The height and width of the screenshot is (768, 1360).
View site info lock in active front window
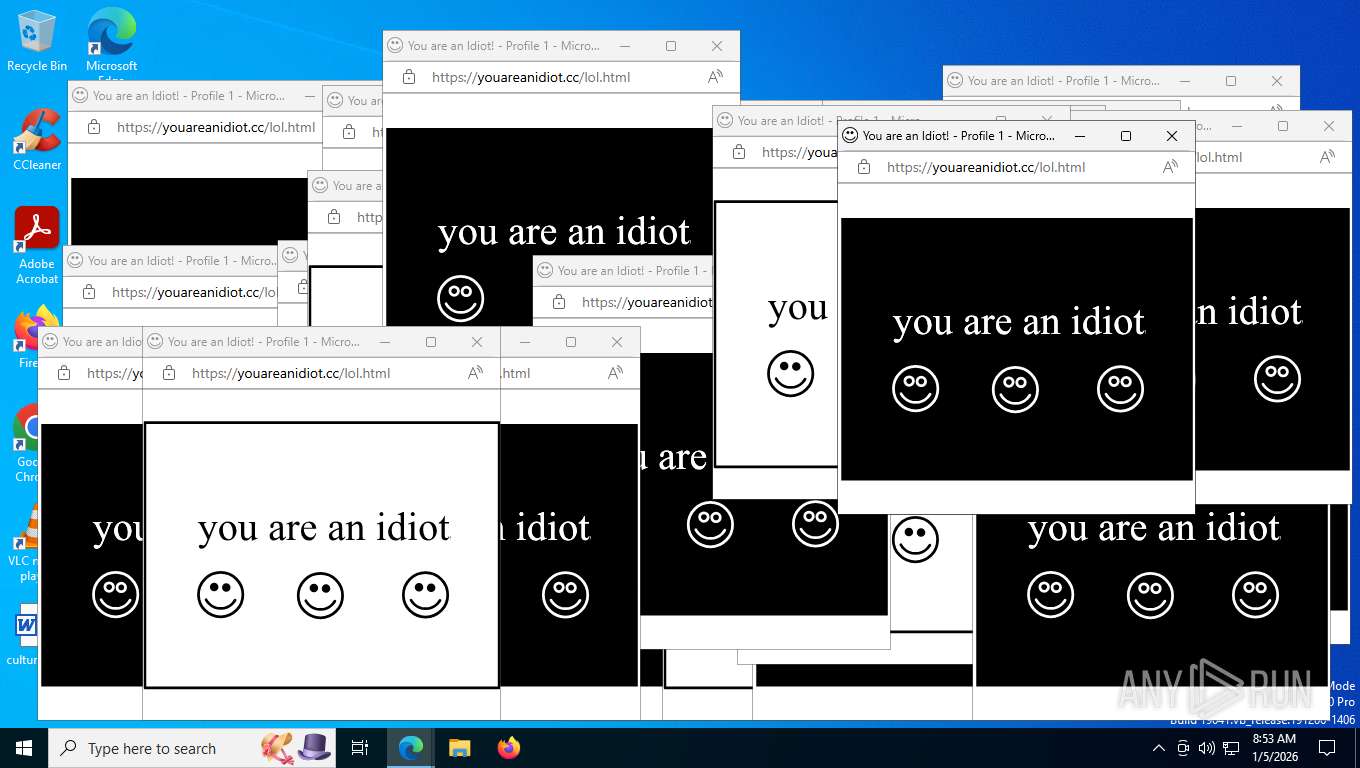[864, 167]
